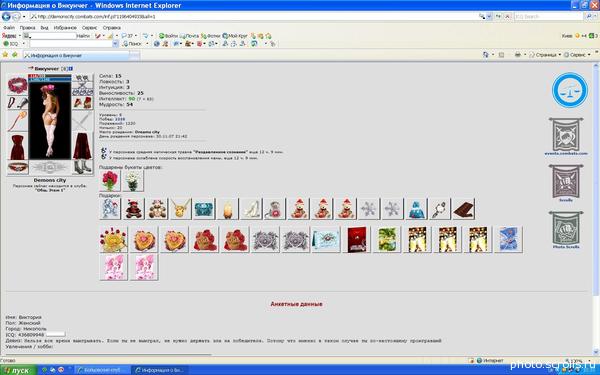Click the Print toolbar icon

(517, 55)
